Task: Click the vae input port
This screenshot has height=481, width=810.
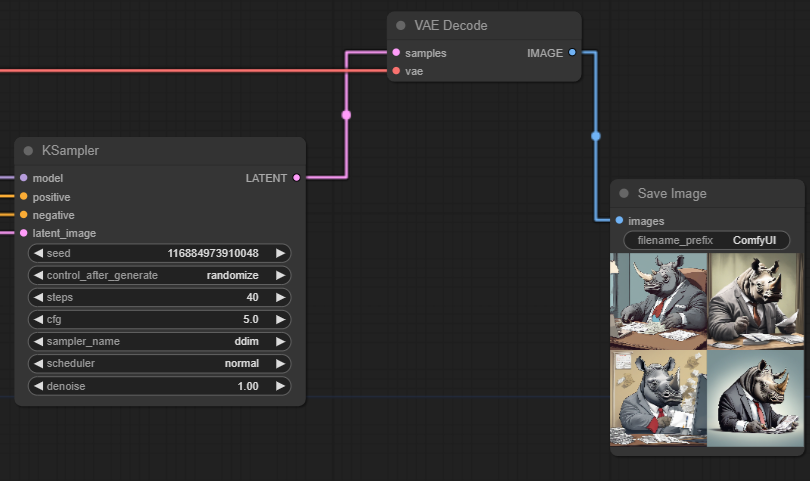Action: (x=397, y=71)
